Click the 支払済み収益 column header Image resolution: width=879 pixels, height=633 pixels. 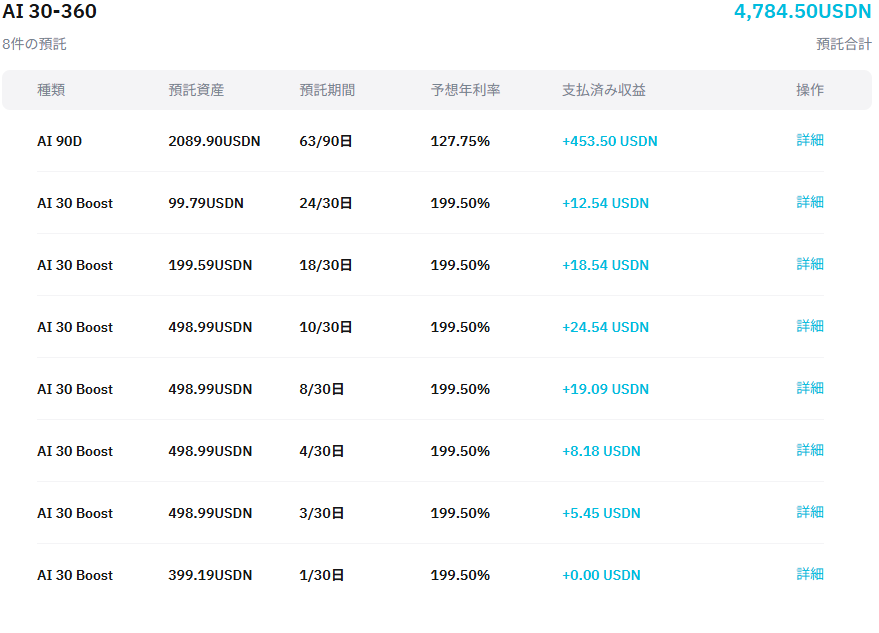pos(603,90)
